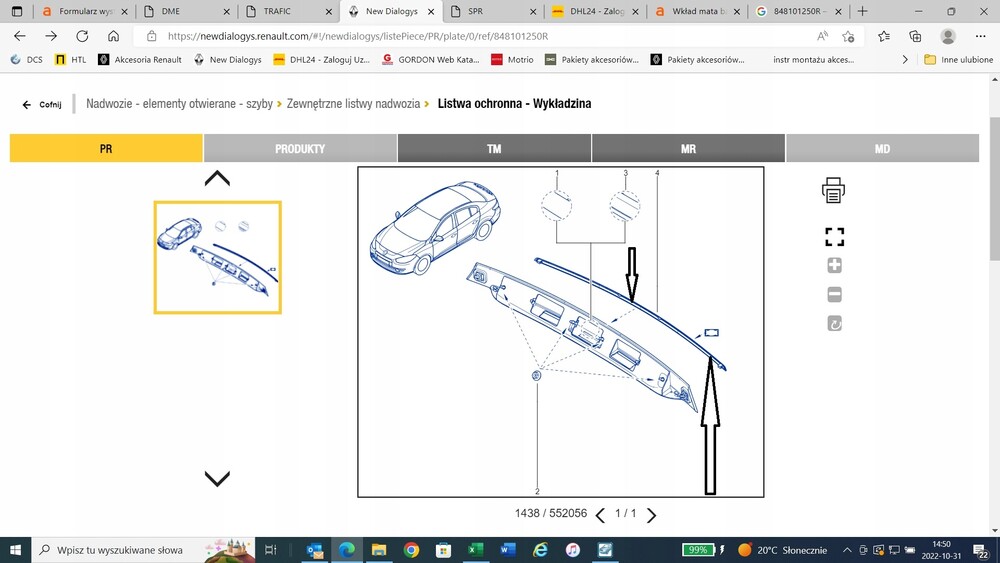1000x563 pixels.
Task: Reset diagram view with rotate icon
Action: [834, 324]
